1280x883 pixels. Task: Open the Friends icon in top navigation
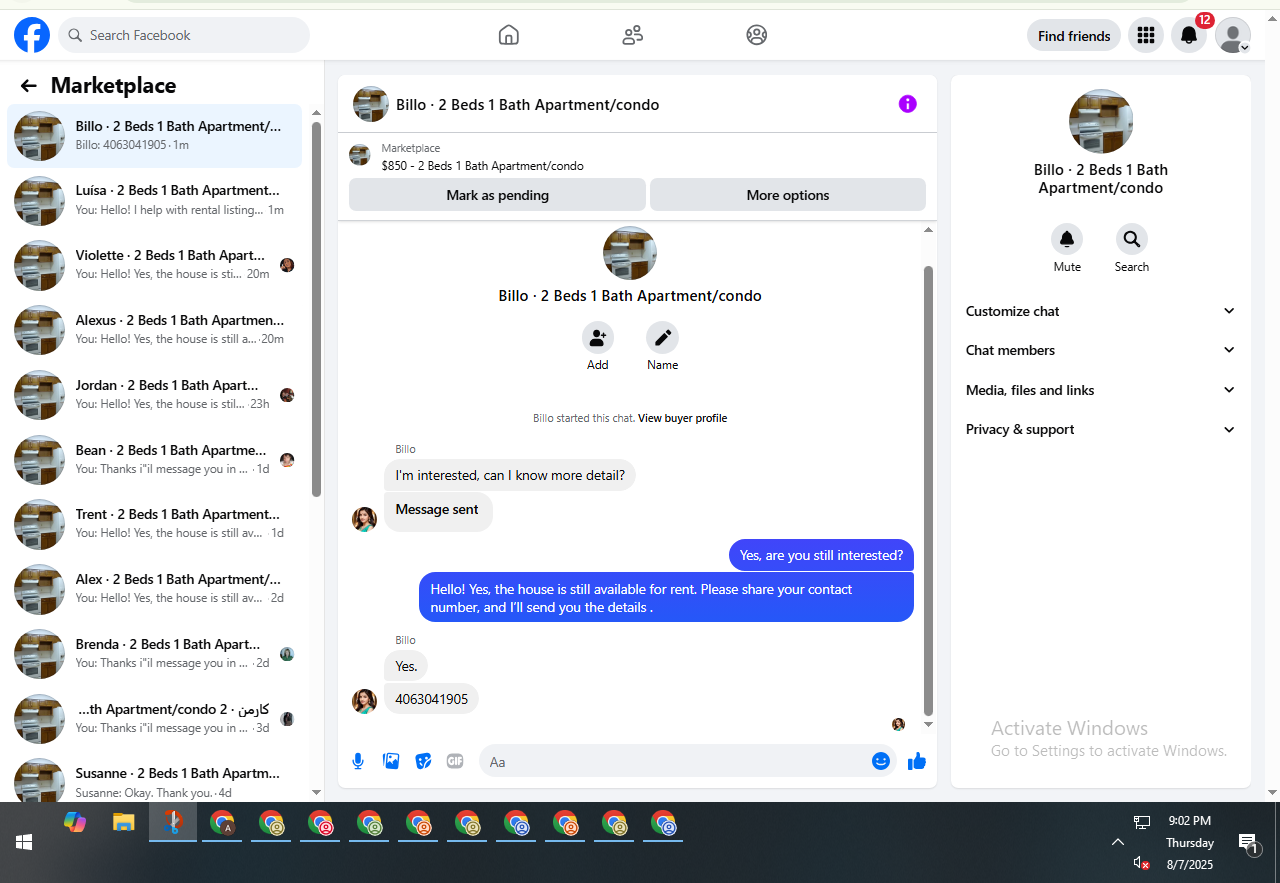633,35
